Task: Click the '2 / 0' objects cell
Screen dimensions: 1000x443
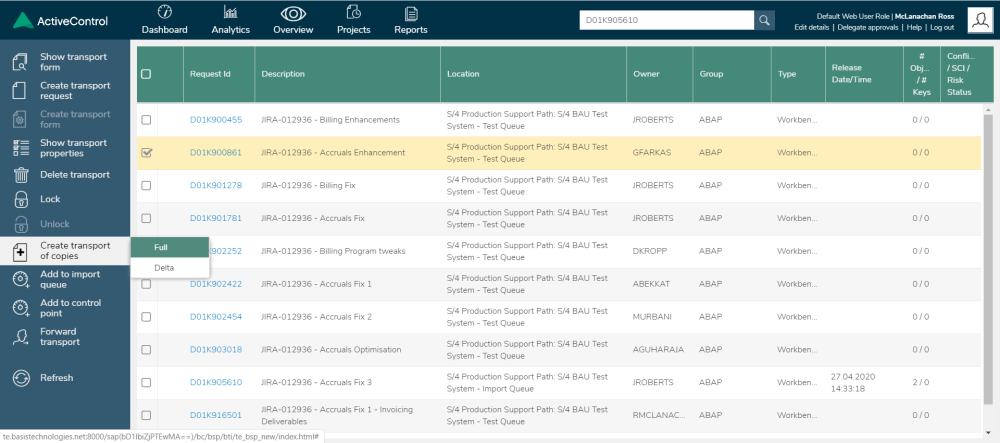Action: coord(920,382)
